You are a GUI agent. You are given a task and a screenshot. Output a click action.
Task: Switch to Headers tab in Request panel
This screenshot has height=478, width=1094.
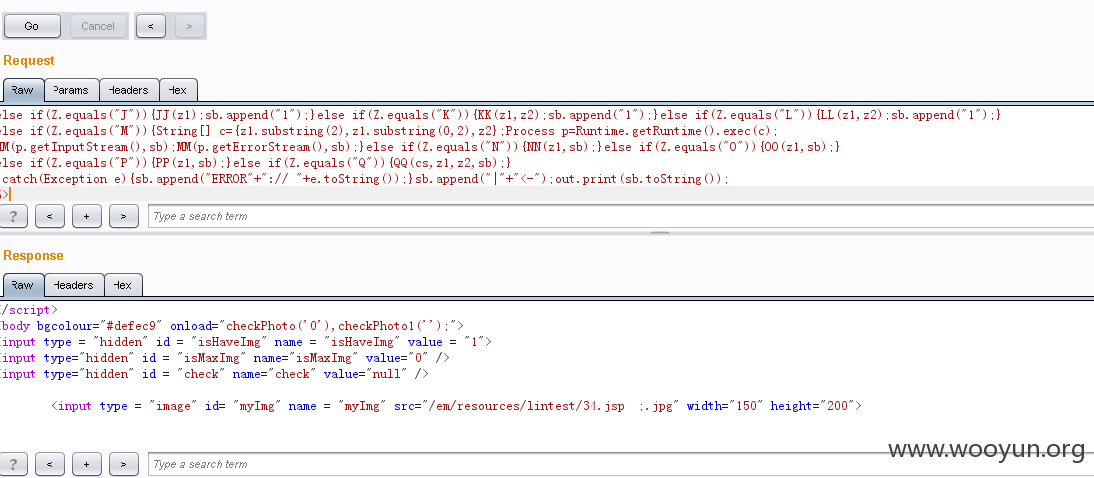(128, 90)
